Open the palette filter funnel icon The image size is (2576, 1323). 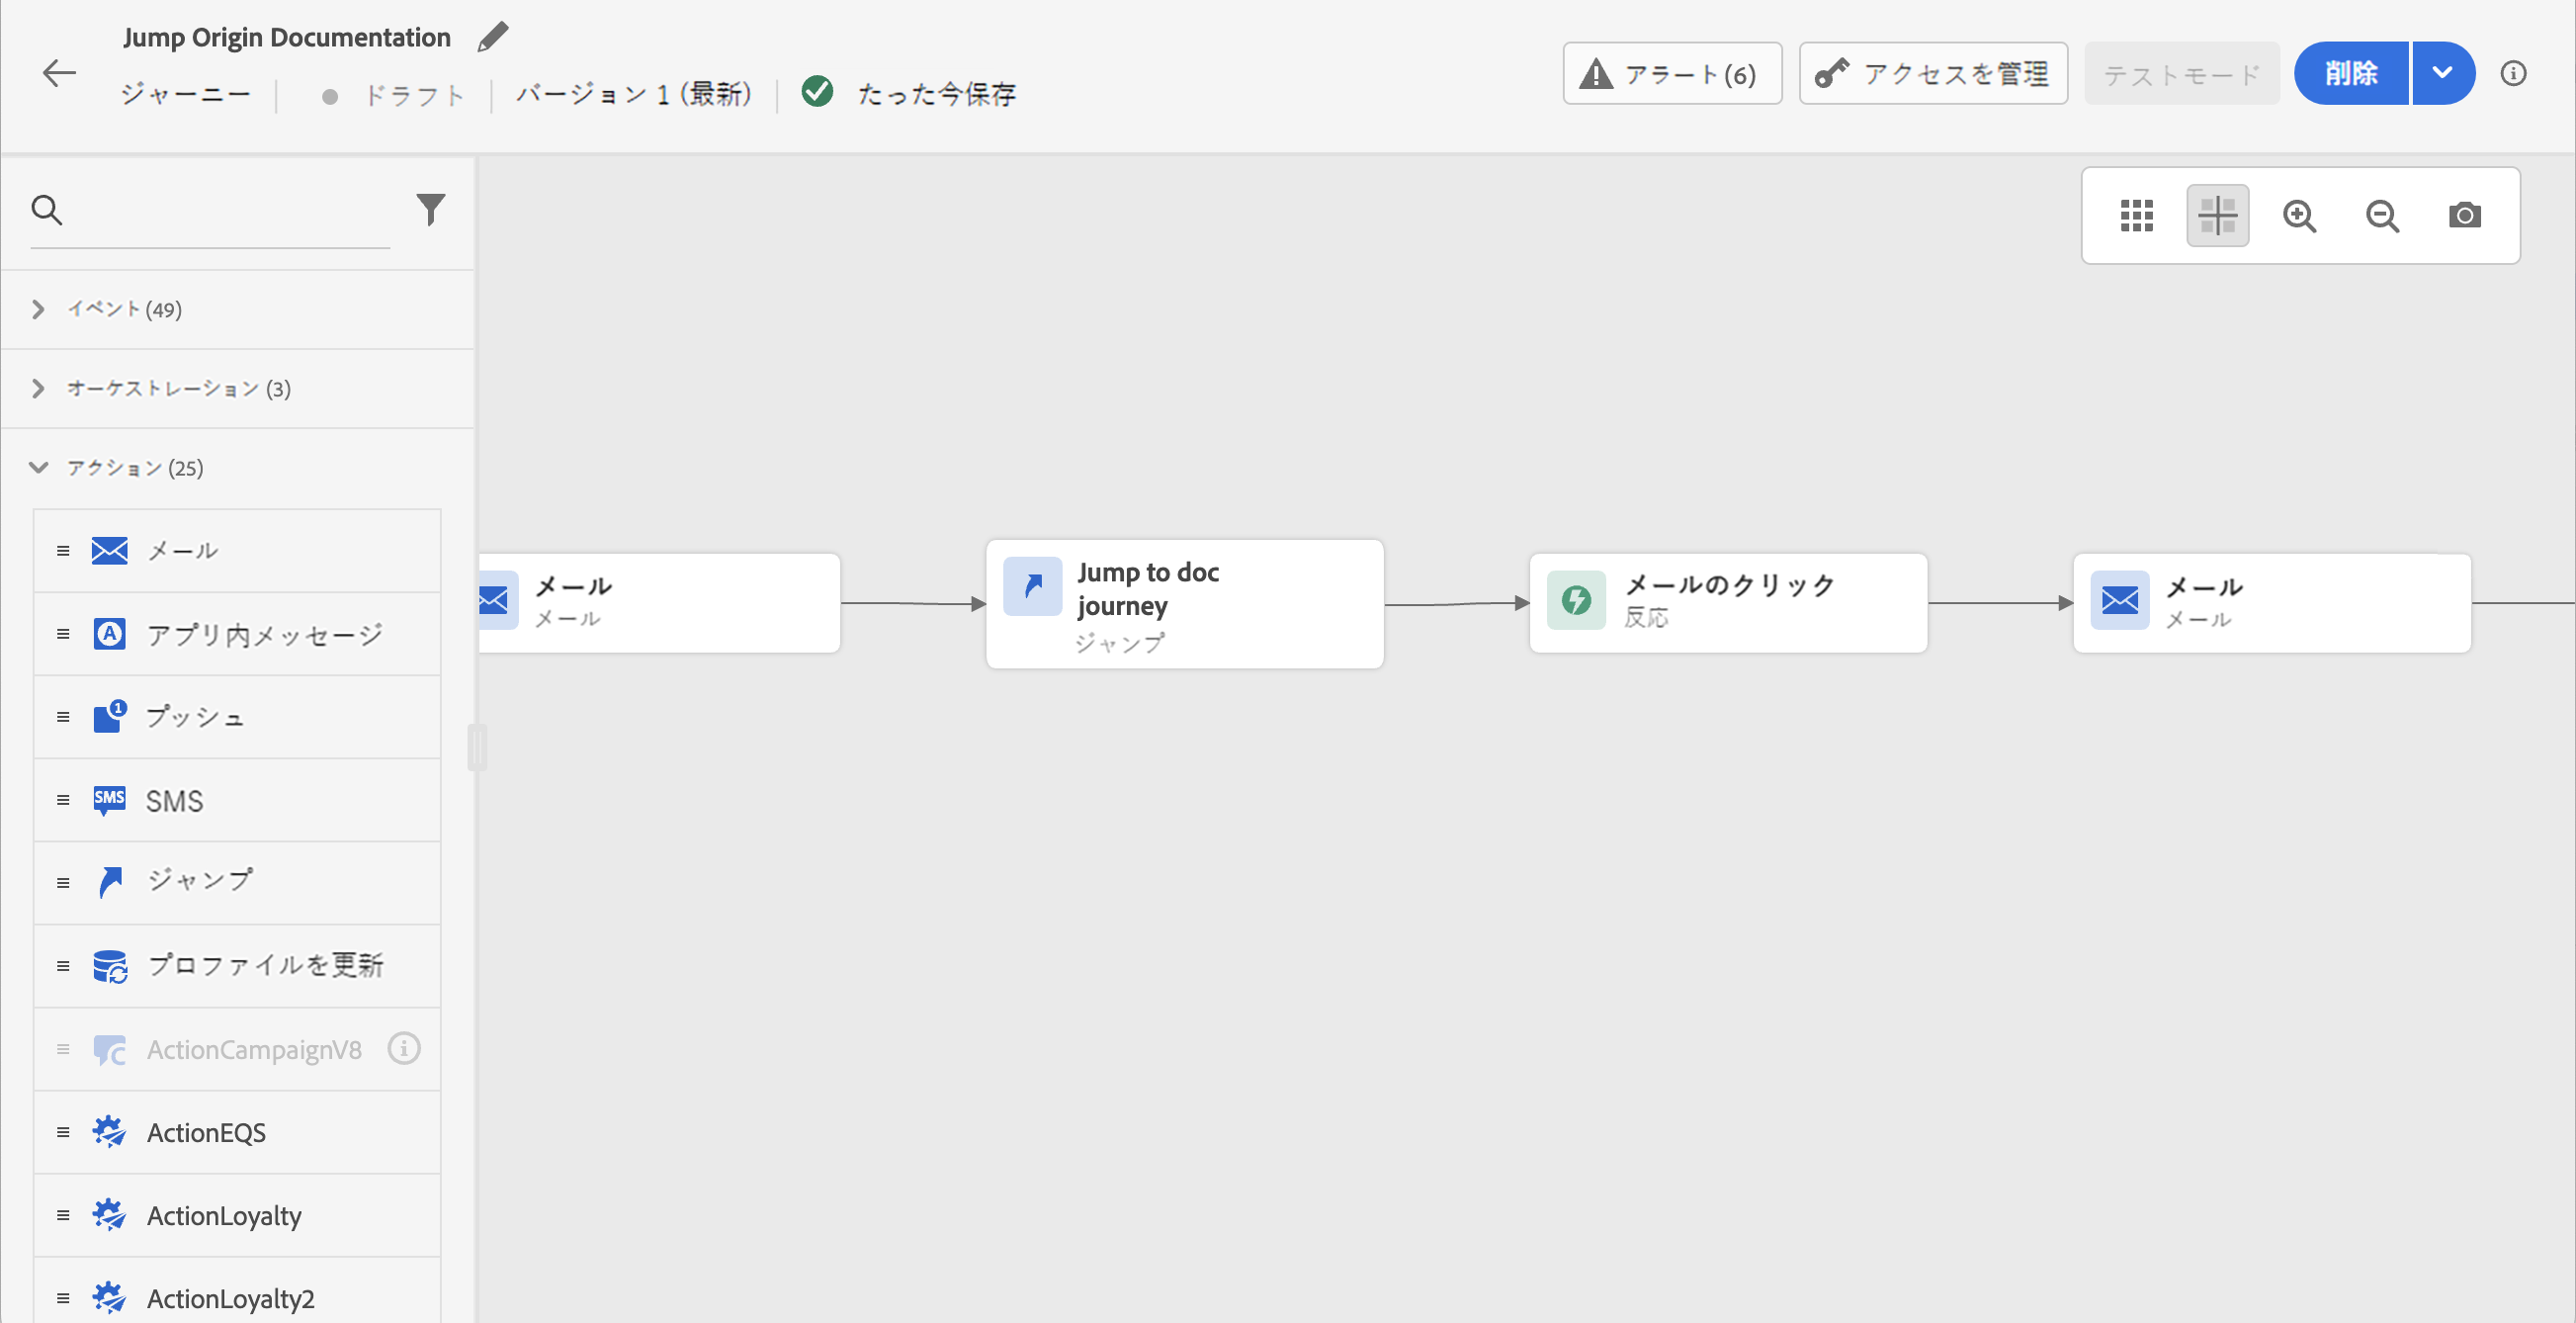click(430, 209)
